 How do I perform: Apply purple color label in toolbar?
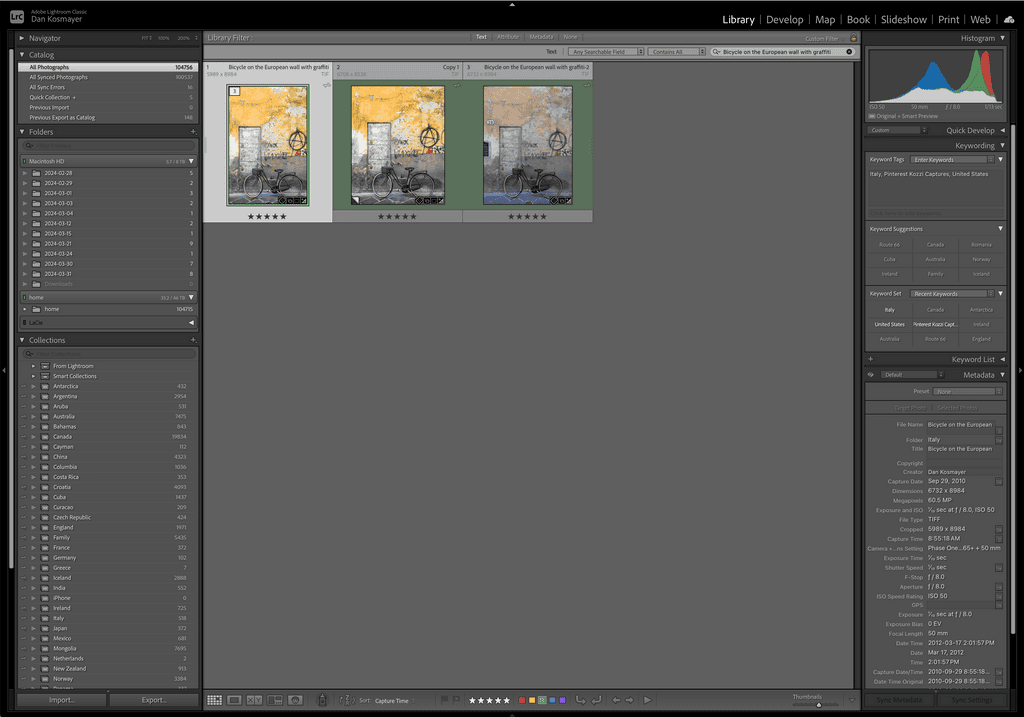[562, 700]
